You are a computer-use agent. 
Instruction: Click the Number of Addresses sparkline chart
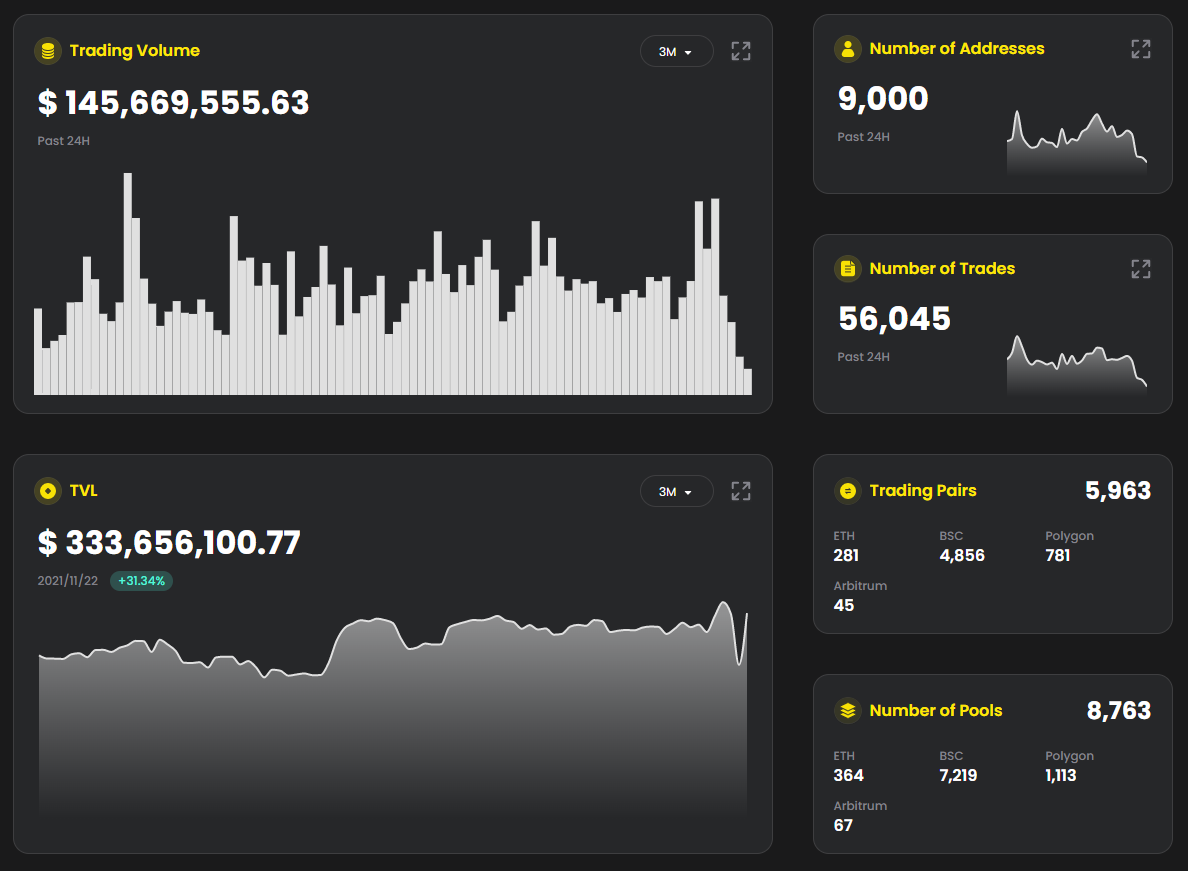(x=1077, y=144)
